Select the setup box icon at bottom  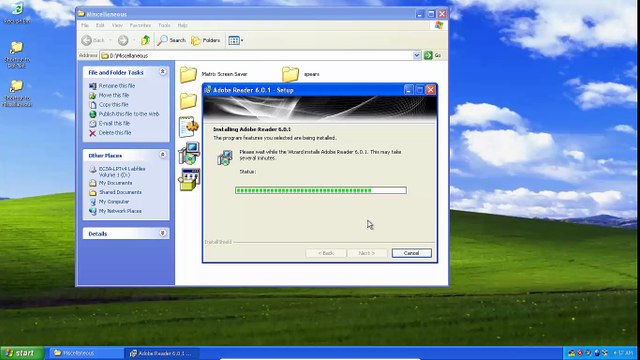(189, 180)
